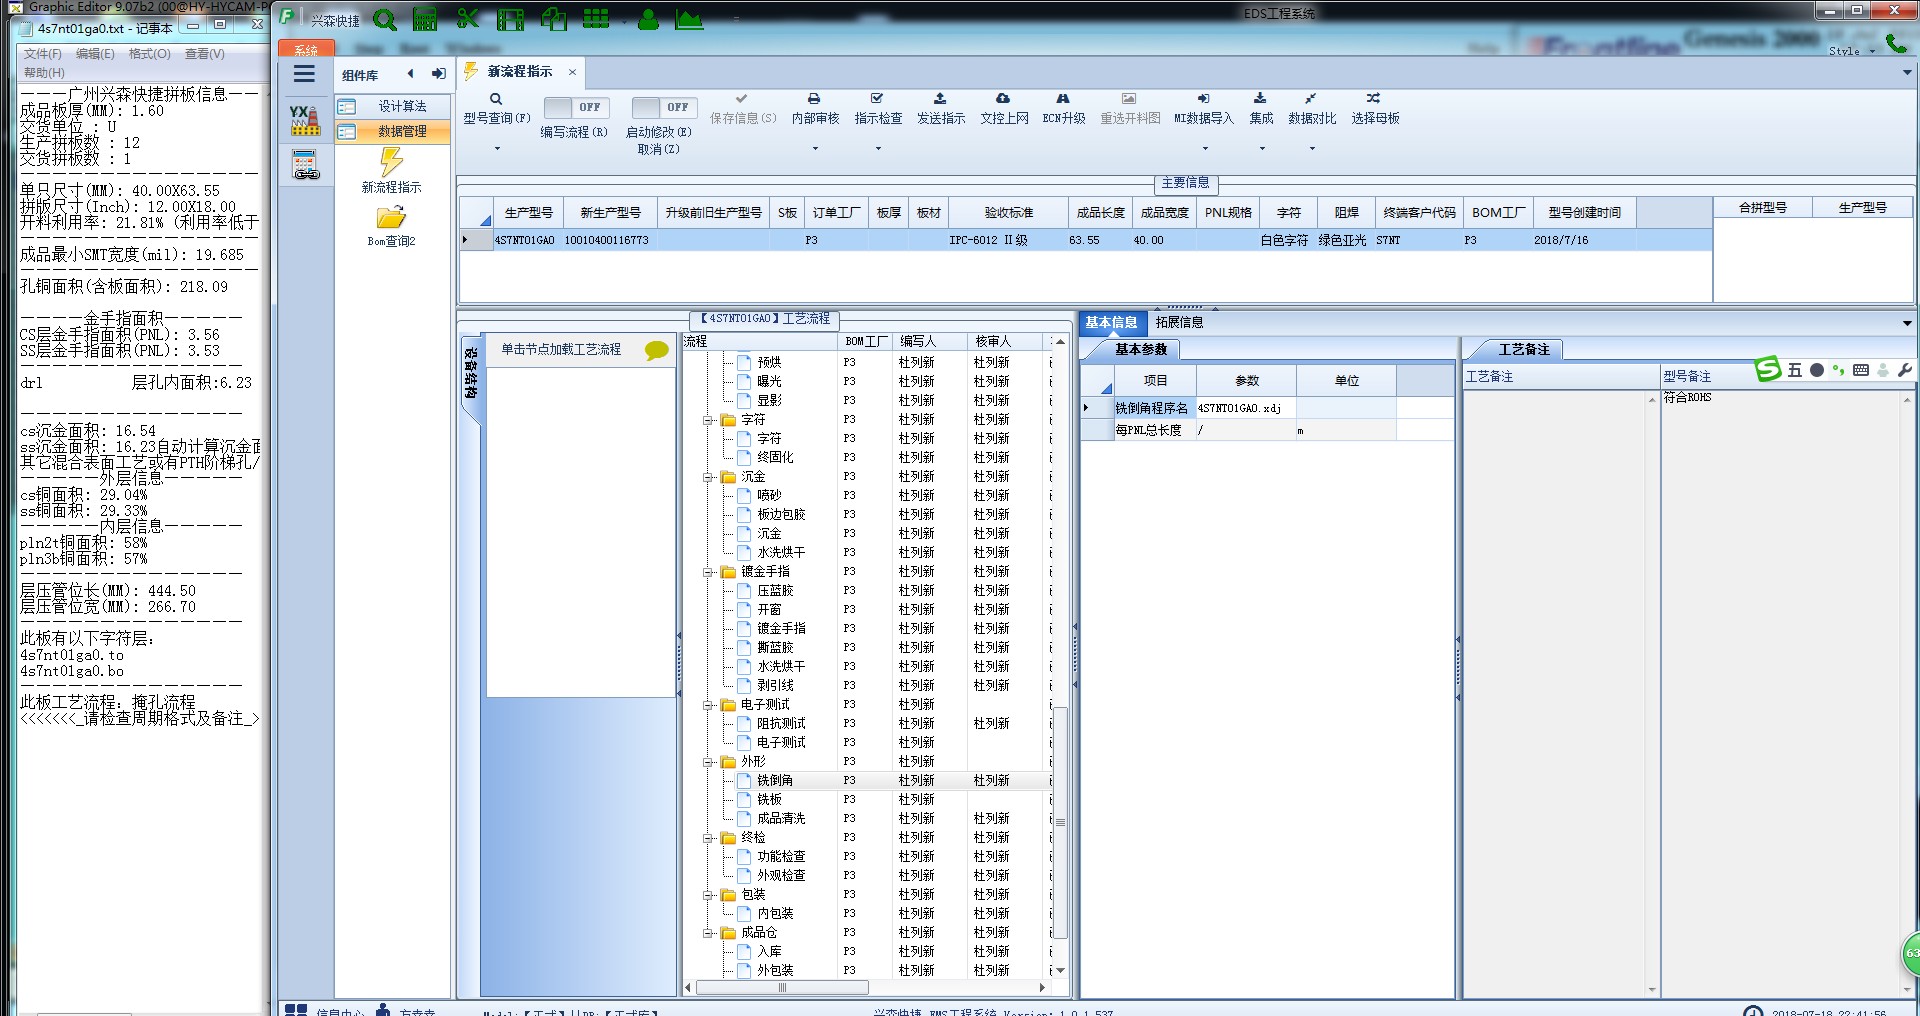The width and height of the screenshot is (1920, 1016).
Task: Open the green calculator icon in top toolbar
Action: pos(425,19)
